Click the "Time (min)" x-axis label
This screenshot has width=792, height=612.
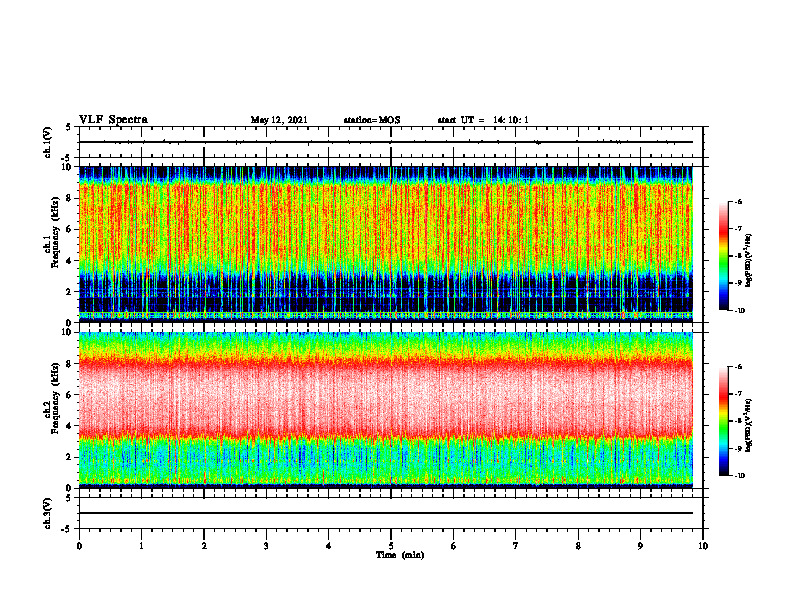400,555
